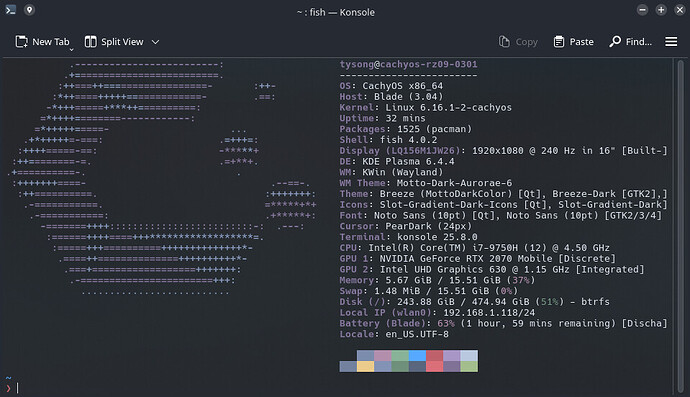Click the 'Display (LQ156M1JW26)' line

point(503,151)
